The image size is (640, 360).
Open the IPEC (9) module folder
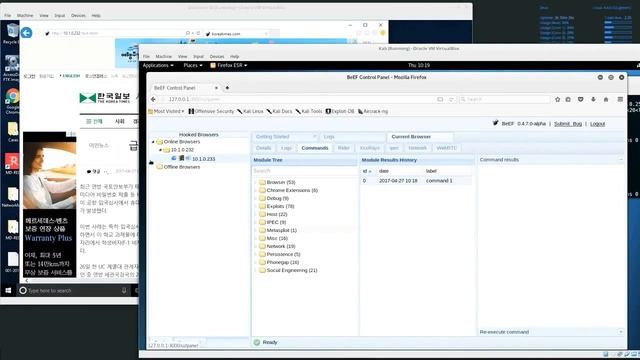coord(276,222)
